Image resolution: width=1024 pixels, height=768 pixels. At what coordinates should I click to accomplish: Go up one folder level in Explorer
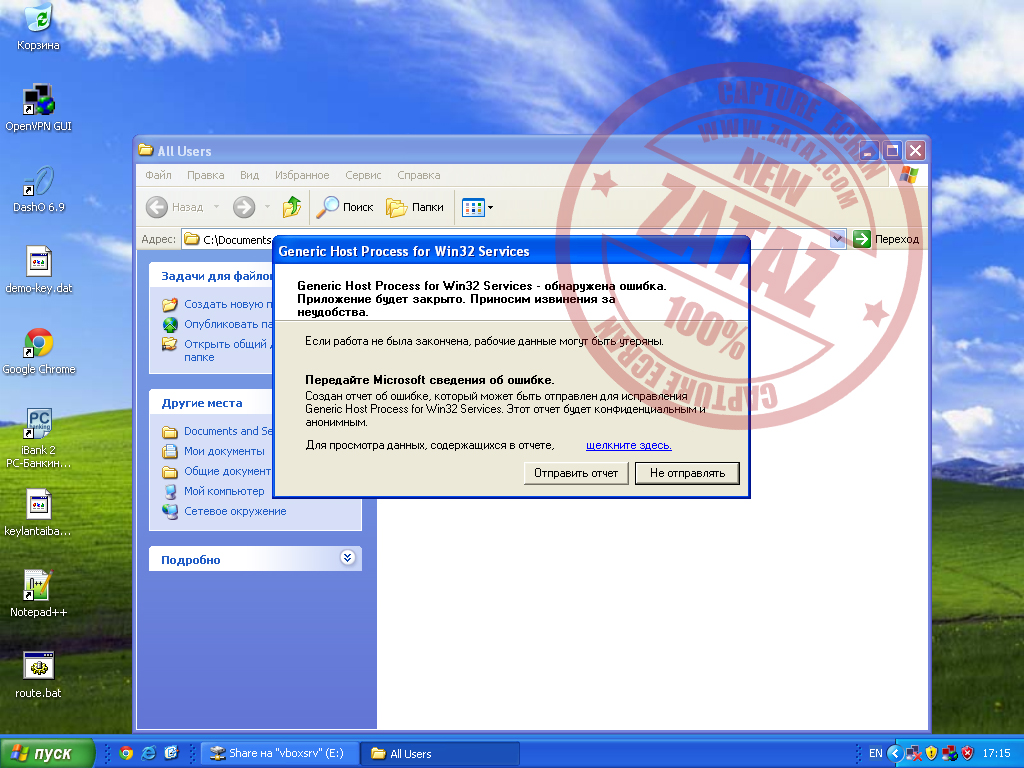coord(291,207)
